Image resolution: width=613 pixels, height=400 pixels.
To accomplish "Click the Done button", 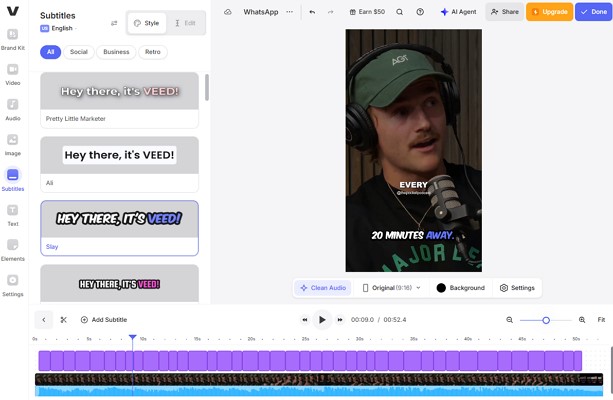I will [x=593, y=12].
